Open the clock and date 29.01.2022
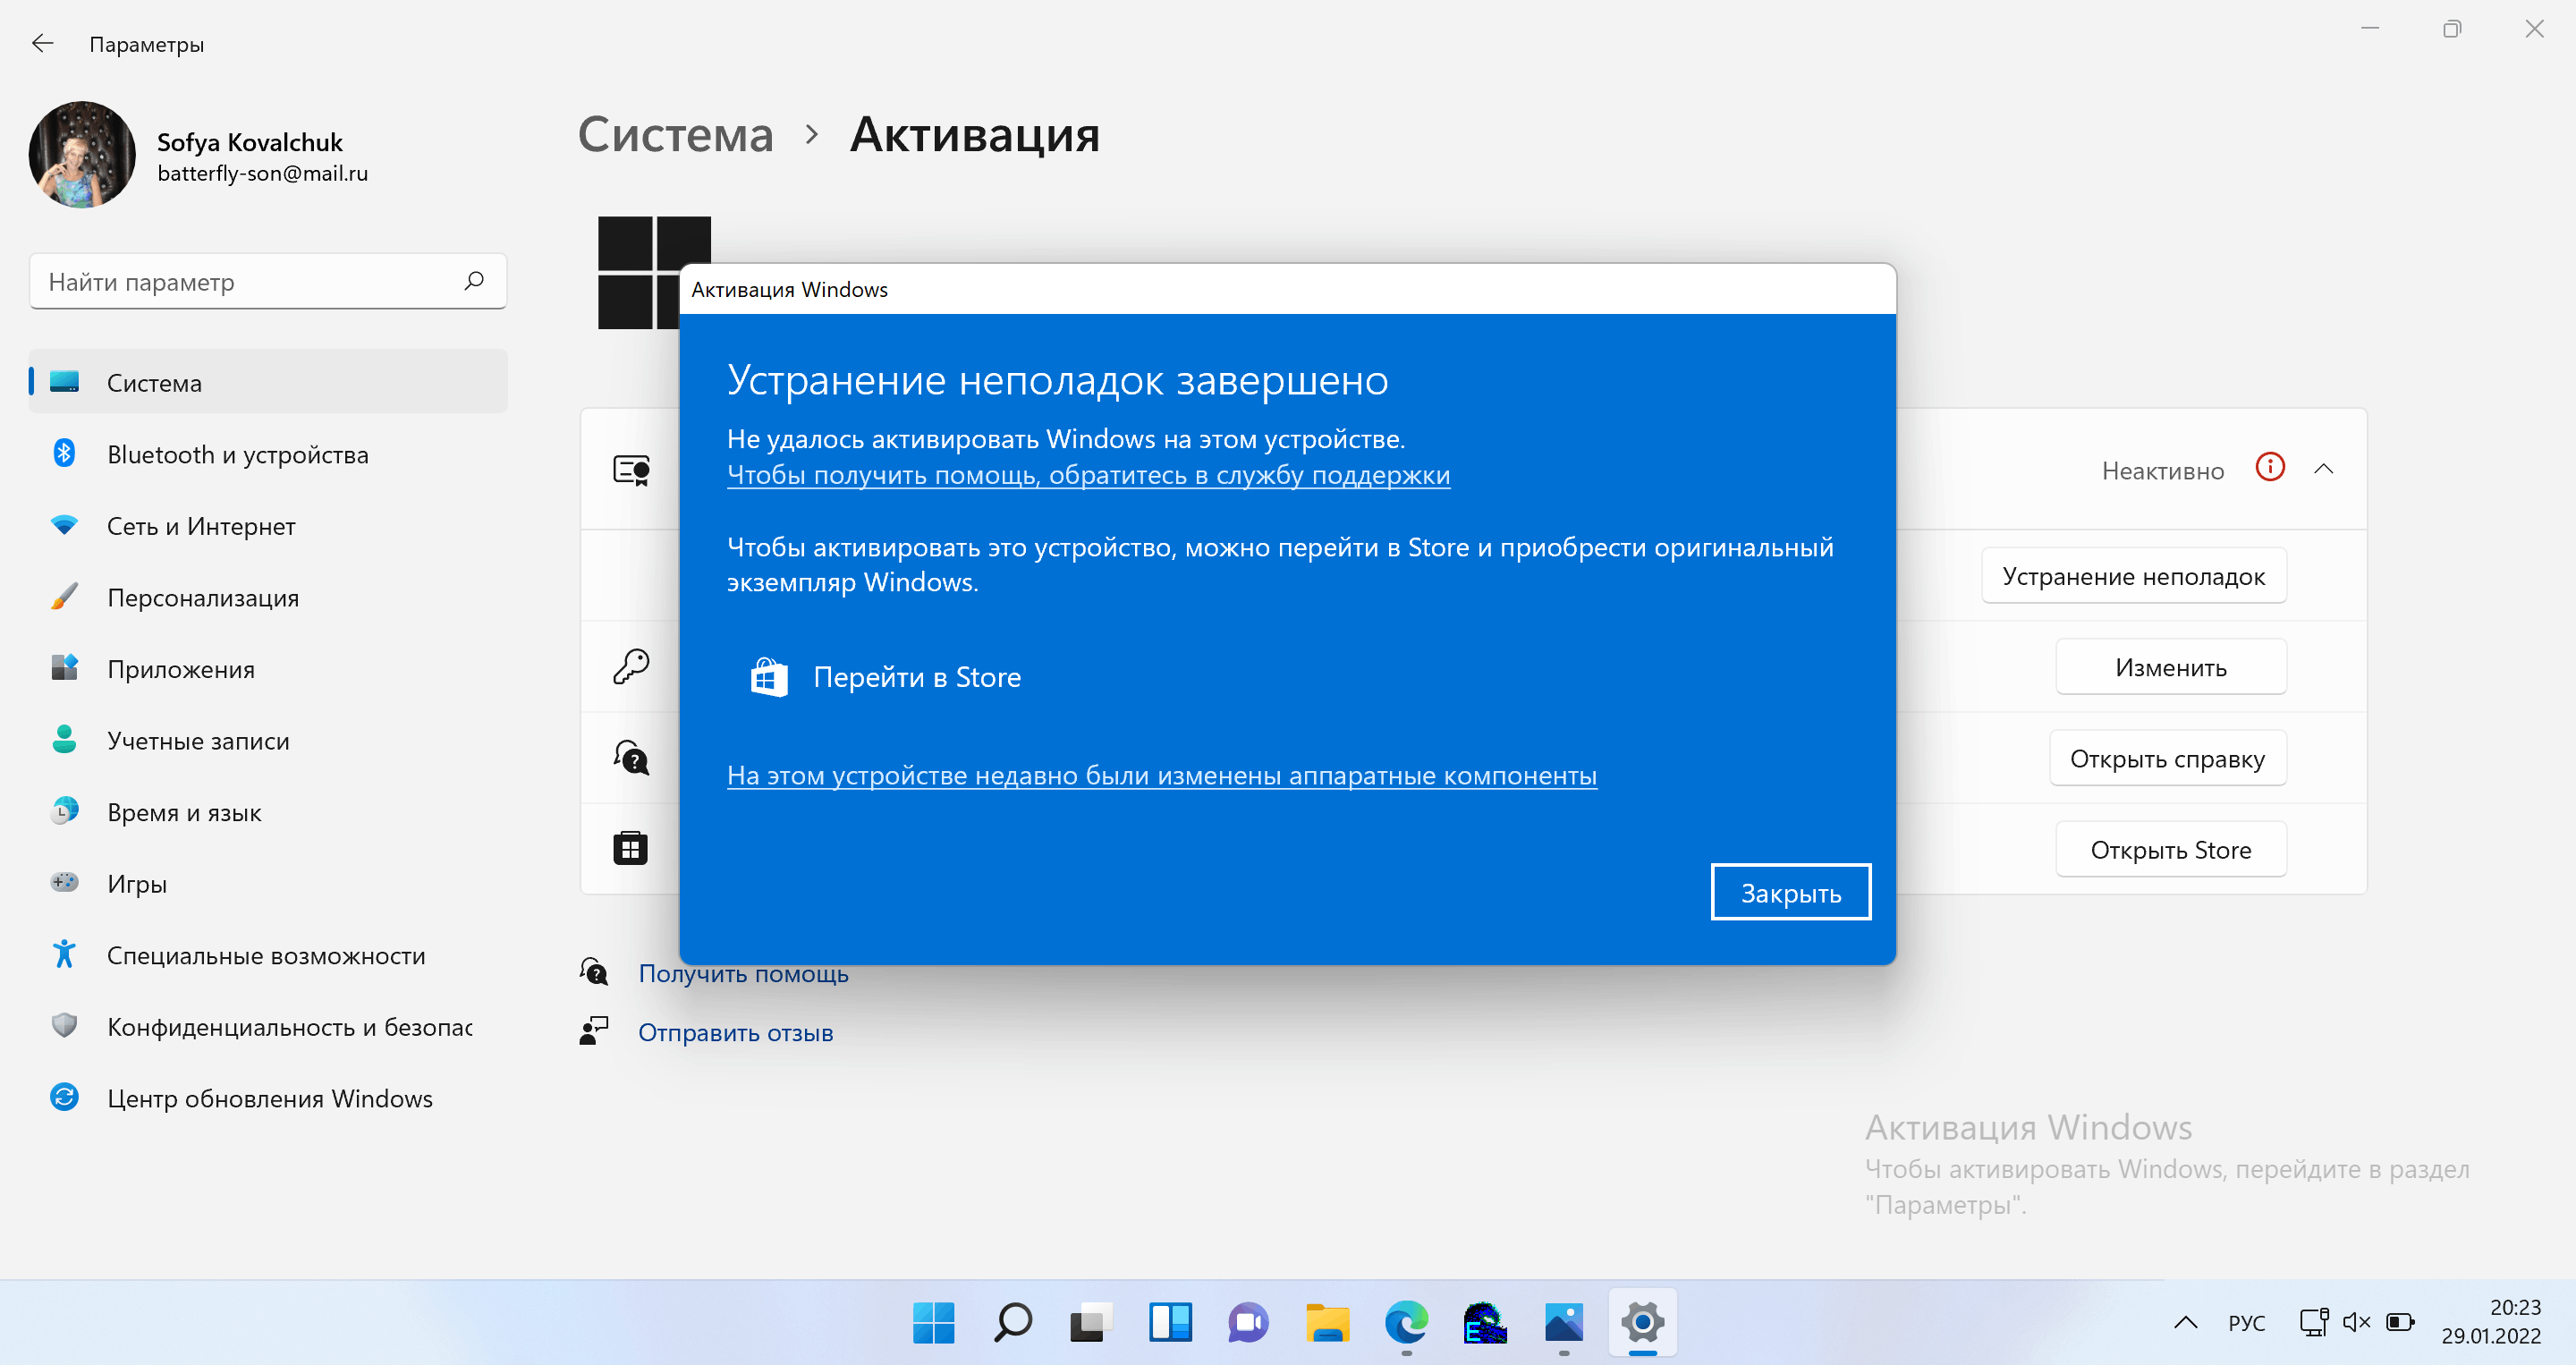 click(x=2490, y=1322)
